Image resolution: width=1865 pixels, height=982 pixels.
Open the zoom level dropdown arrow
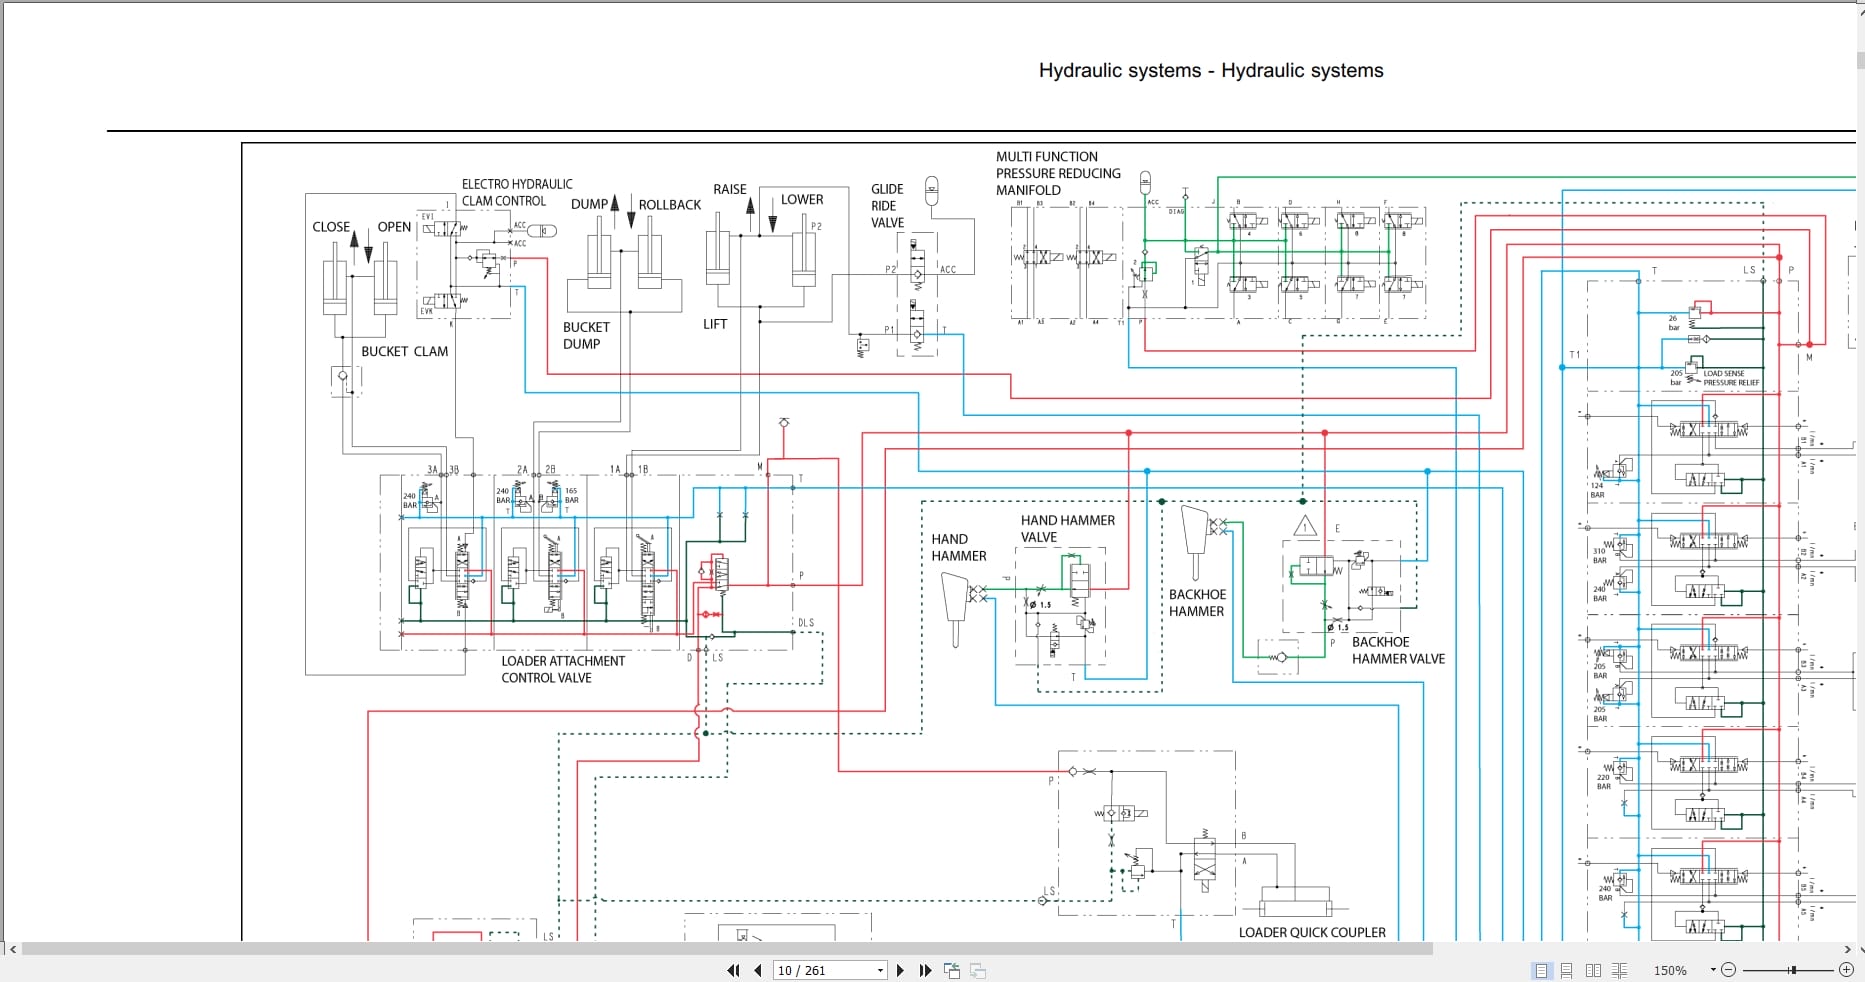[x=1713, y=970]
